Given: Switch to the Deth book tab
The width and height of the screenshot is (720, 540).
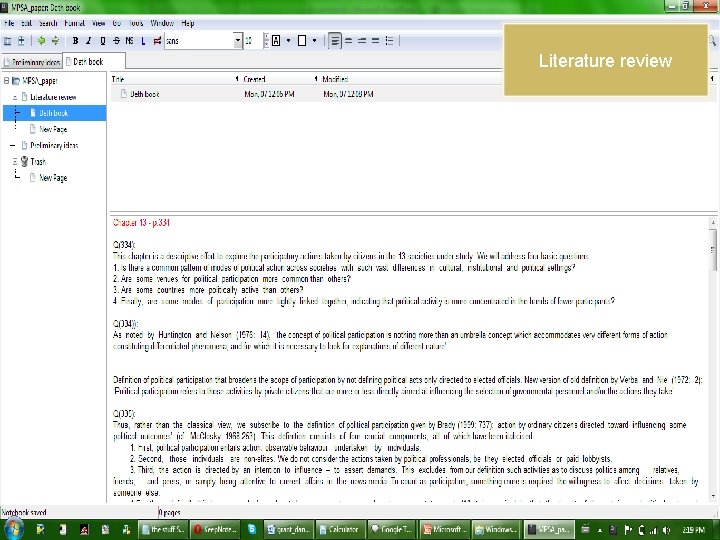Looking at the screenshot, I should (x=94, y=61).
